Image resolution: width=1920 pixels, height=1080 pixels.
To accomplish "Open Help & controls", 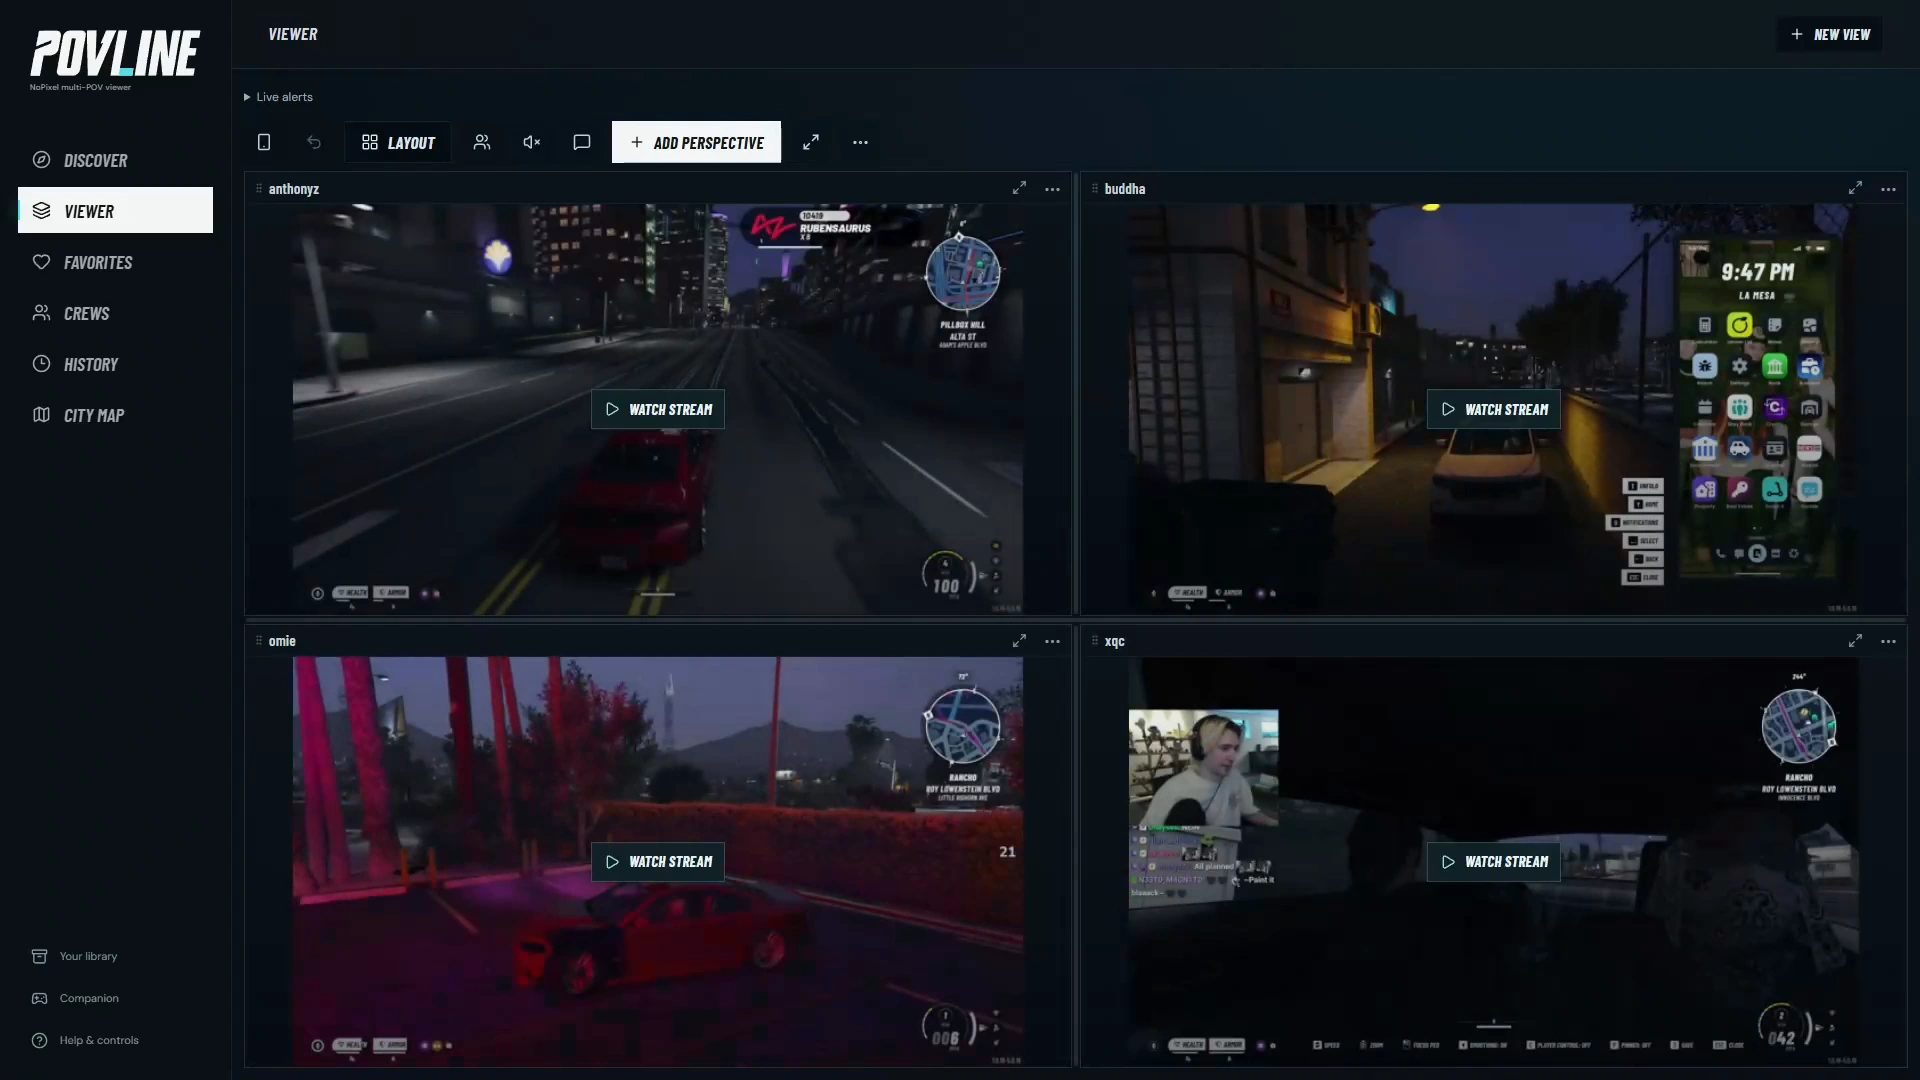I will (85, 1040).
